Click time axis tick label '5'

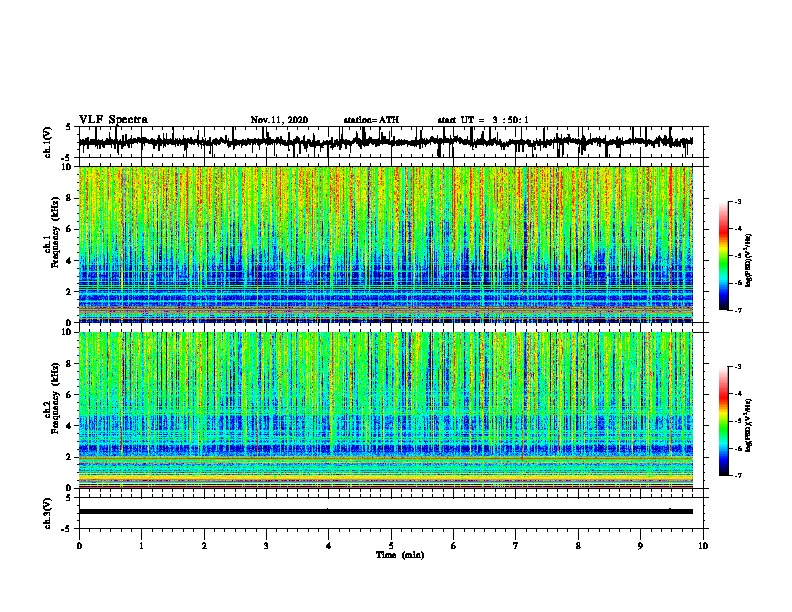pos(391,546)
